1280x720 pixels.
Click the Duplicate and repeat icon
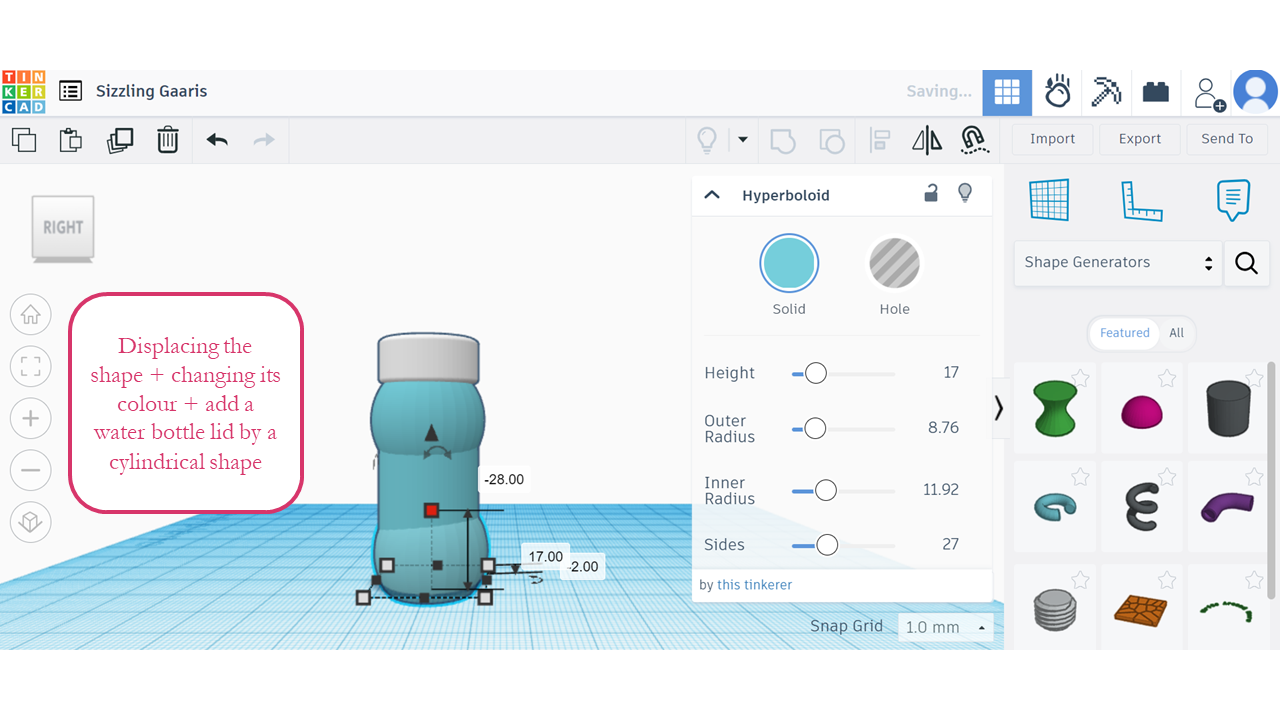(120, 140)
